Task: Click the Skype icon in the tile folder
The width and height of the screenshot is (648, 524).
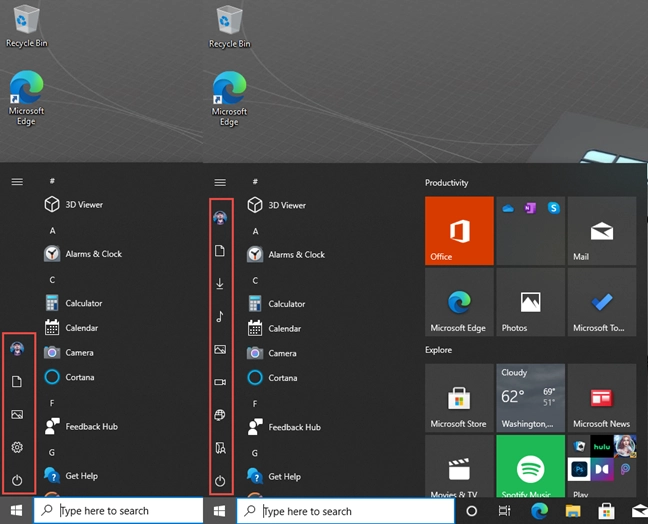Action: coord(553,208)
